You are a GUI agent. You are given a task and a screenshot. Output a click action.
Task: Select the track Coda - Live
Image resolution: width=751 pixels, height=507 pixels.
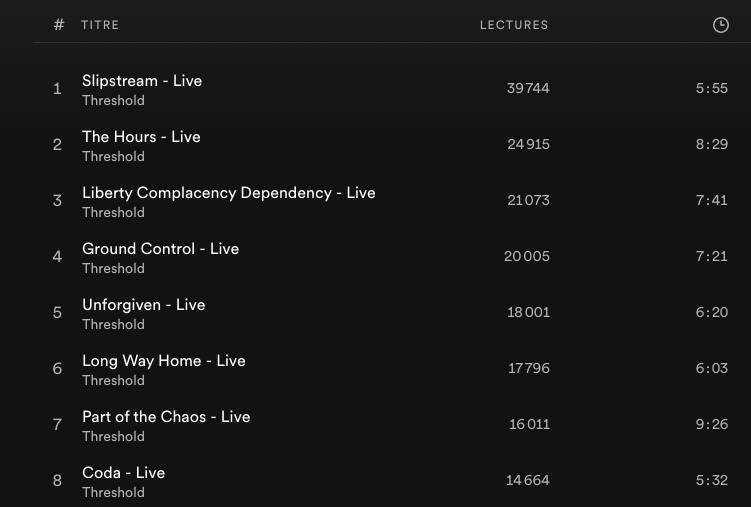123,473
